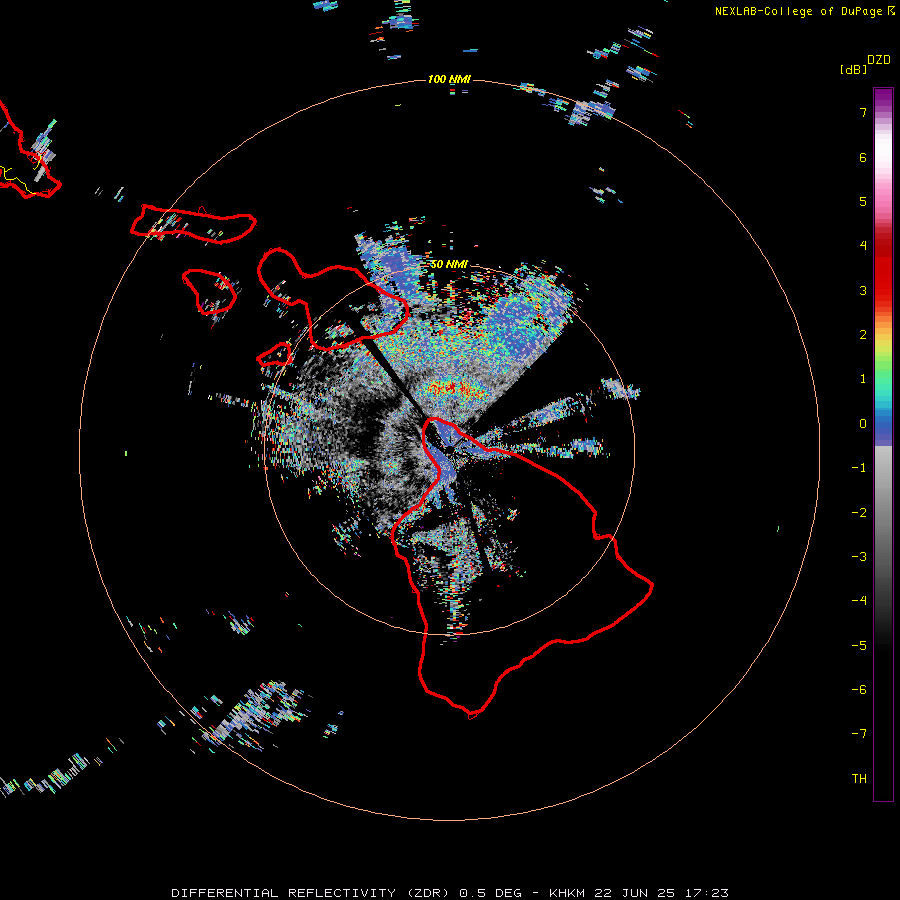
Task: Click the blue section of color bar near 0
Action: (x=883, y=428)
